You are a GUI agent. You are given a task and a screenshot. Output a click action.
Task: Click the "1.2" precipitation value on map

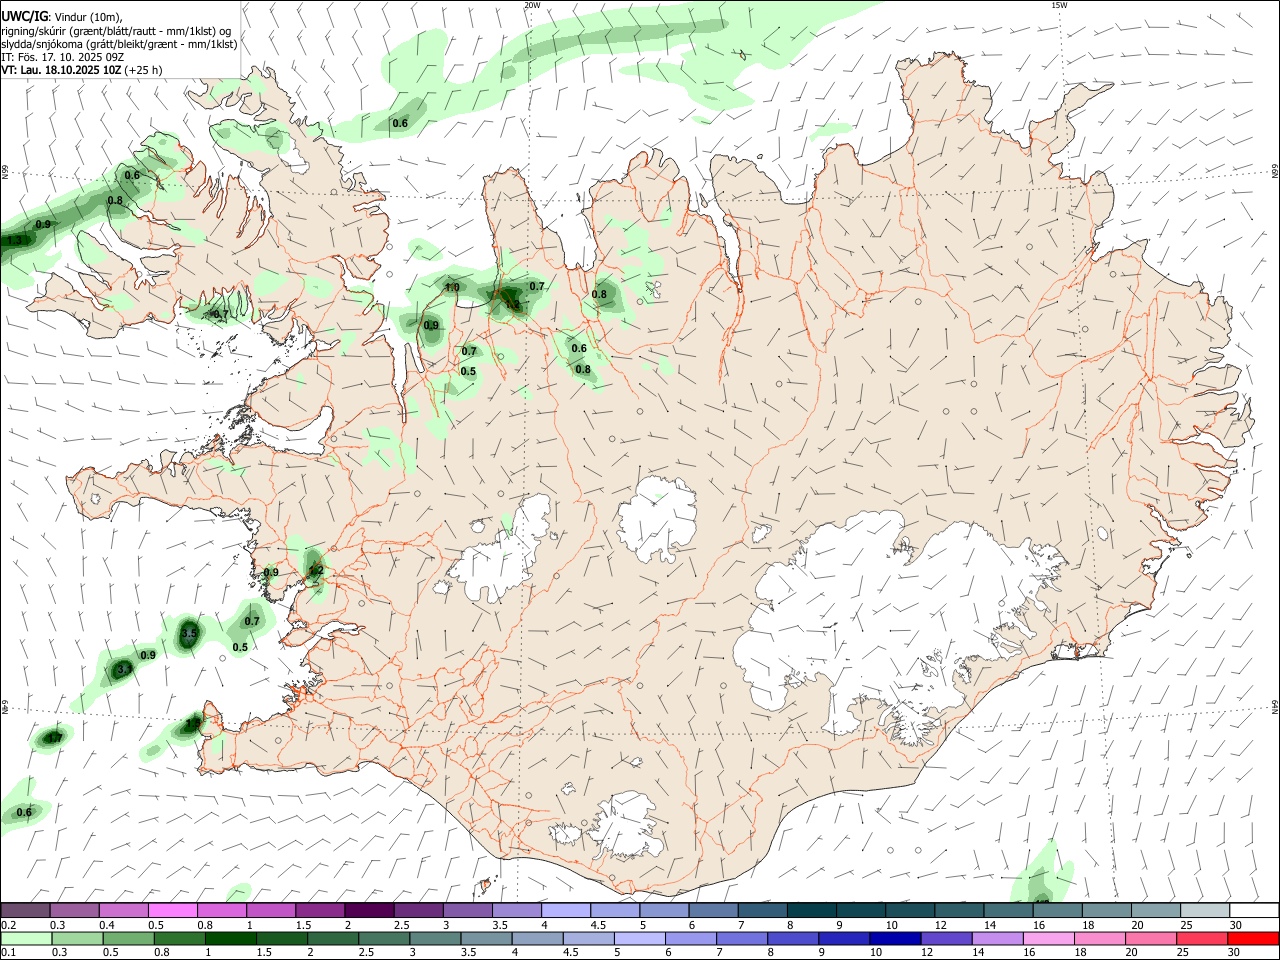pos(316,571)
